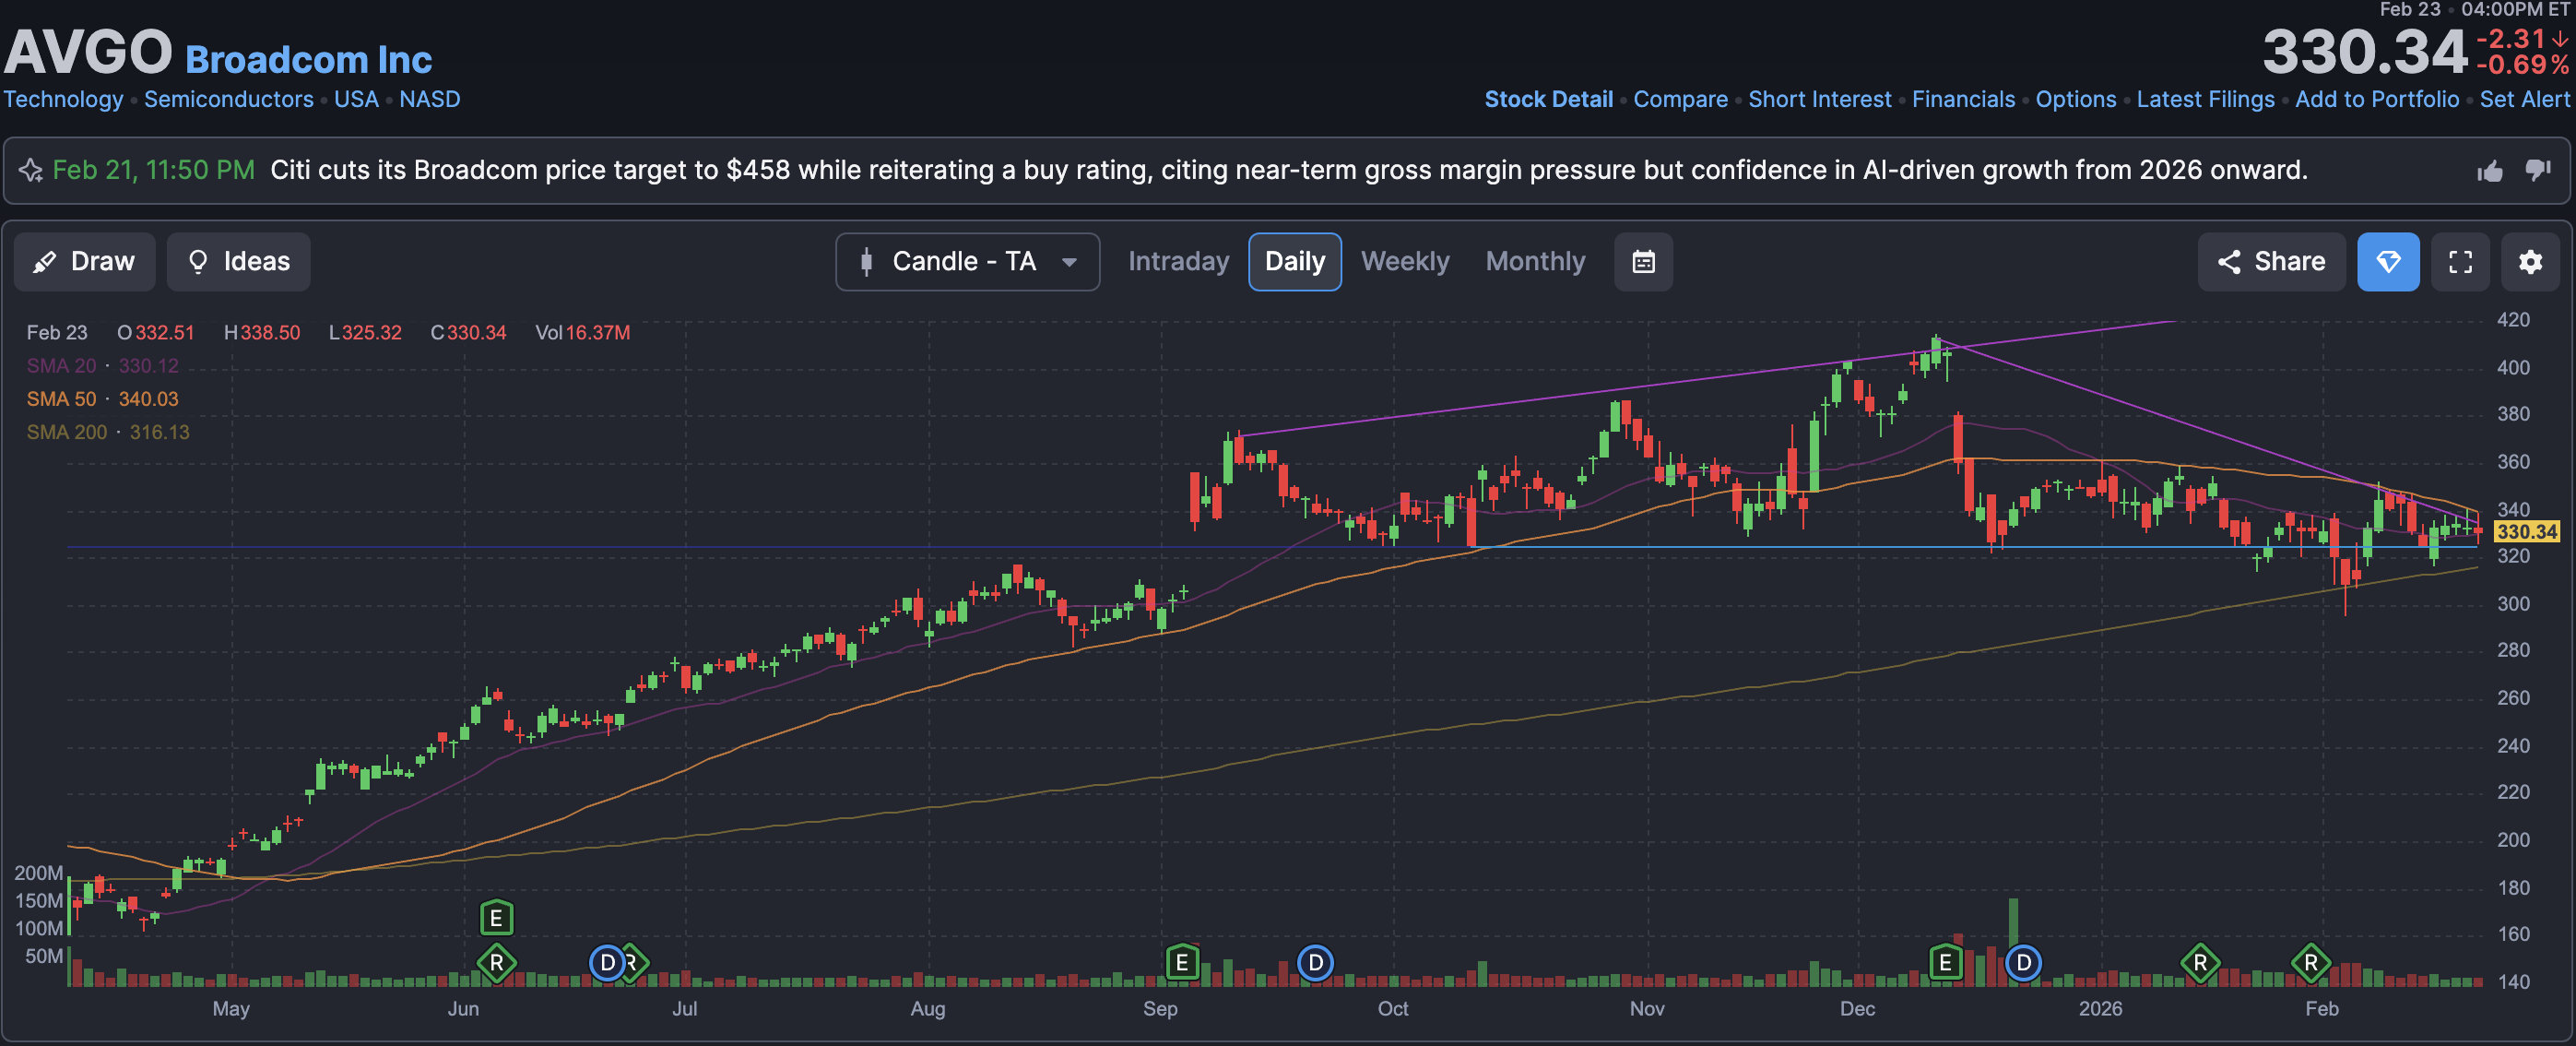This screenshot has height=1046, width=2576.
Task: Open the Options menu link
Action: point(2075,99)
